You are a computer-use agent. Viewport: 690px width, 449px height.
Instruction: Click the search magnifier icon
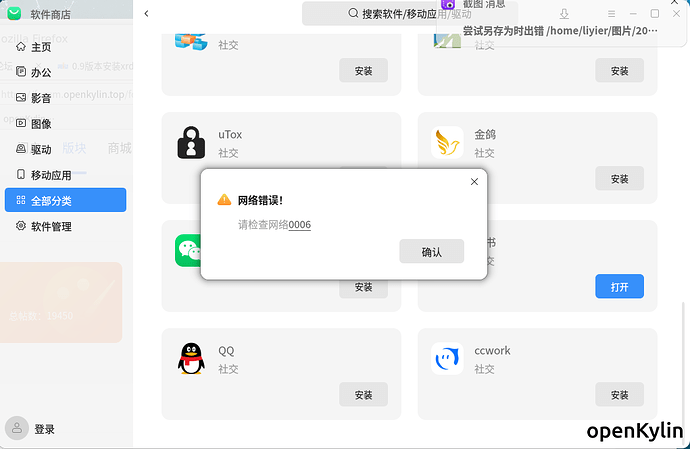pyautogui.click(x=353, y=13)
